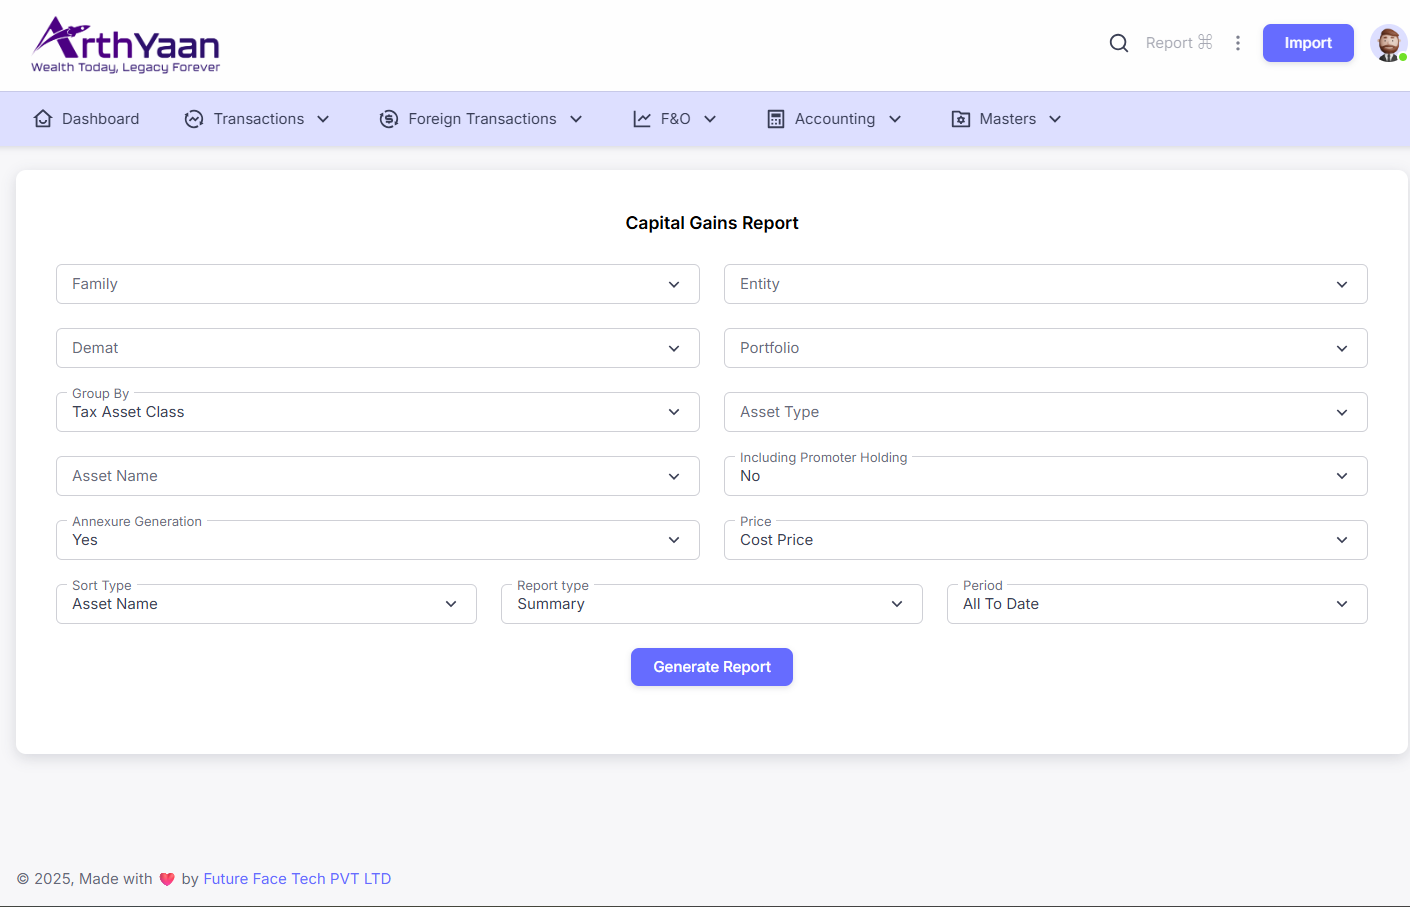The width and height of the screenshot is (1410, 907).
Task: Expand the Accounting menu
Action: coord(835,119)
